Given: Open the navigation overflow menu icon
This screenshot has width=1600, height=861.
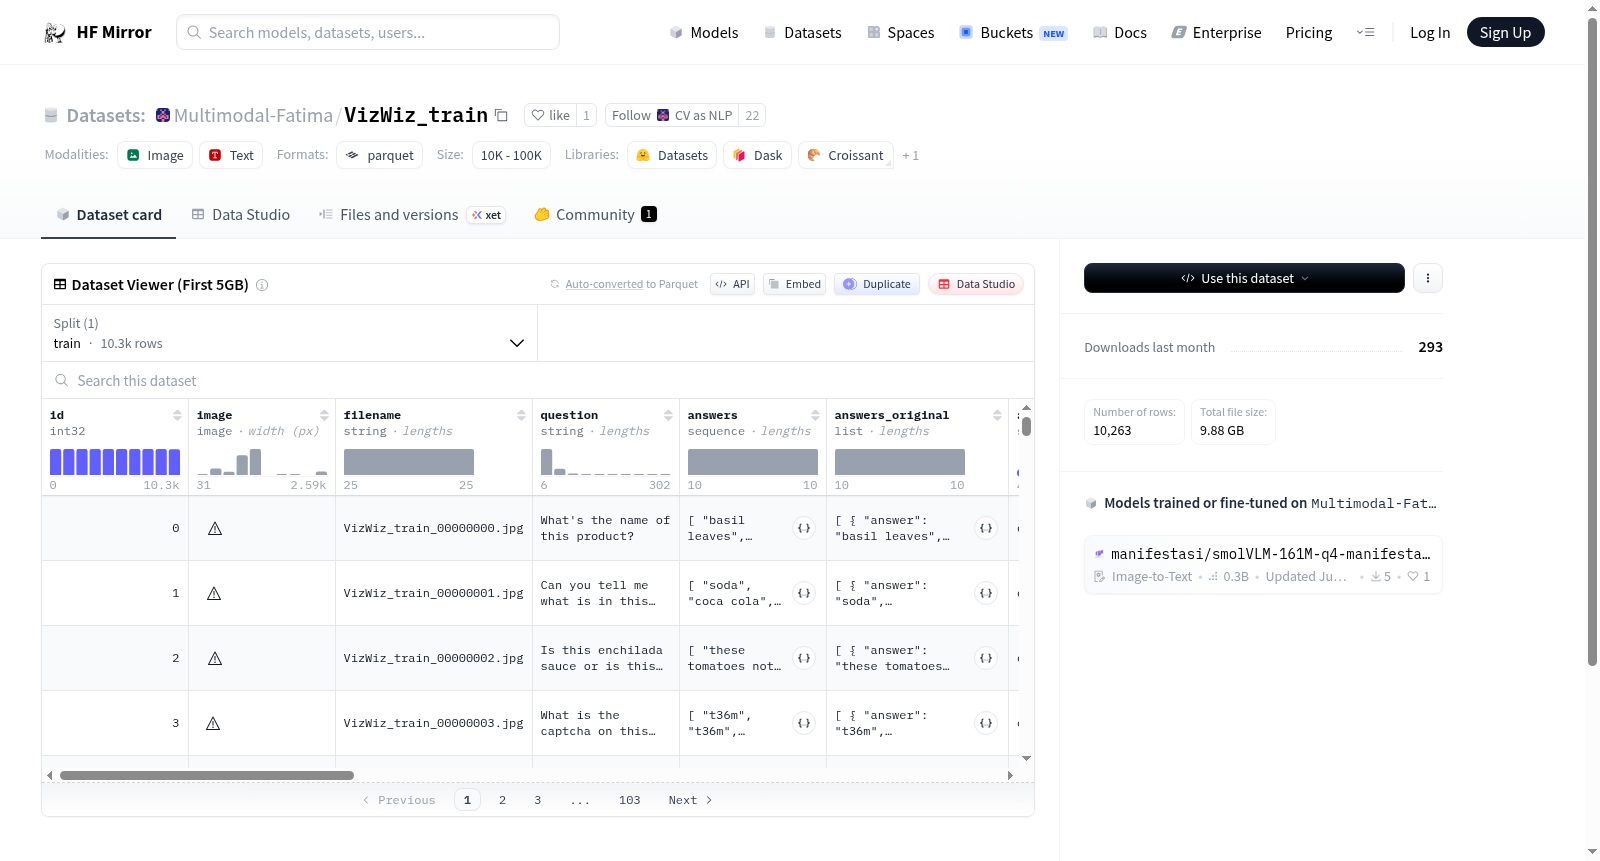Looking at the screenshot, I should 1365,33.
